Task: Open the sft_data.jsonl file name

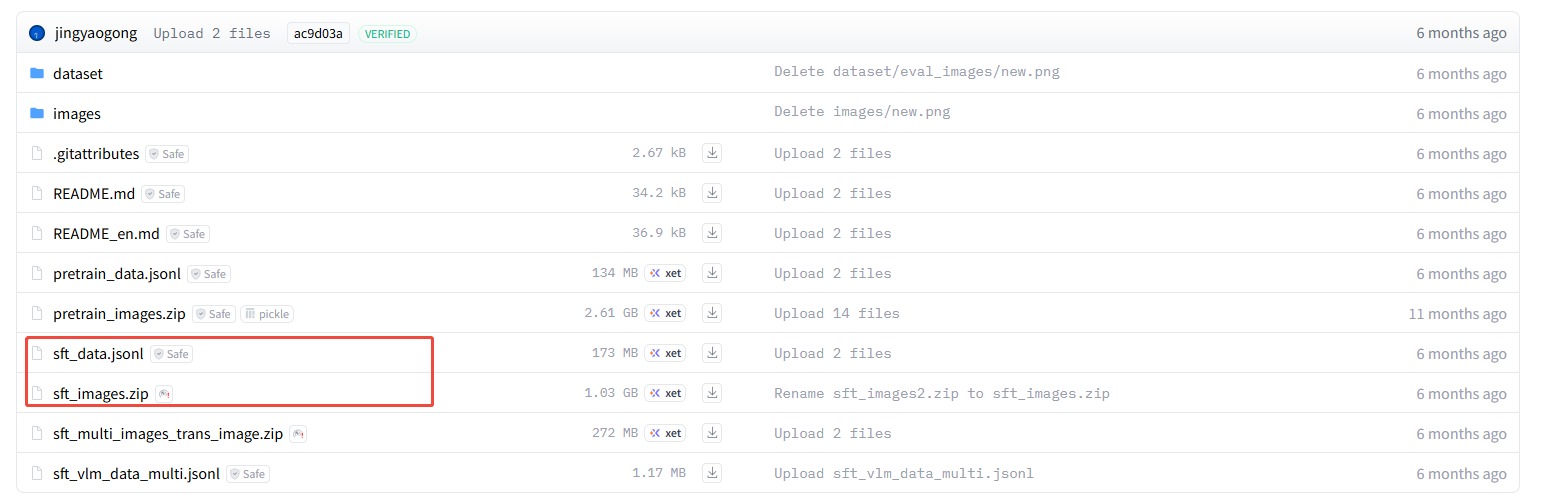Action: pyautogui.click(x=98, y=354)
